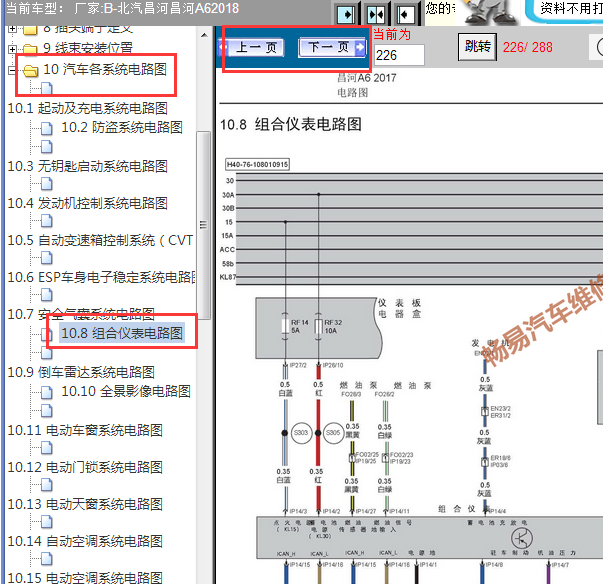Click the S305 splice circle in the diagram
The width and height of the screenshot is (603, 584).
click(333, 433)
